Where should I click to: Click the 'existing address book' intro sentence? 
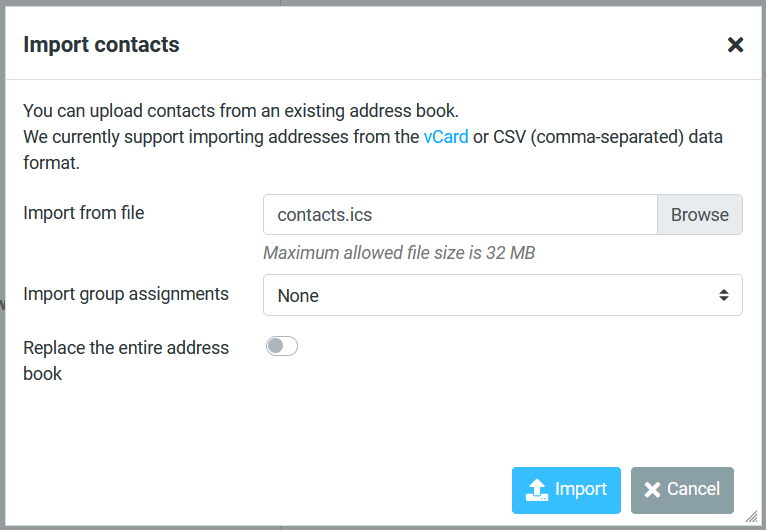tap(241, 111)
